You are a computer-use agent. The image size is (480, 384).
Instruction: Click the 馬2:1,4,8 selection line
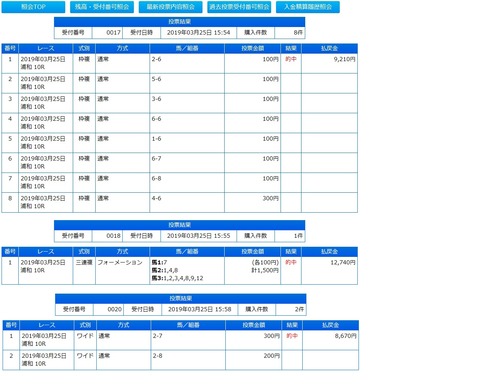(165, 270)
